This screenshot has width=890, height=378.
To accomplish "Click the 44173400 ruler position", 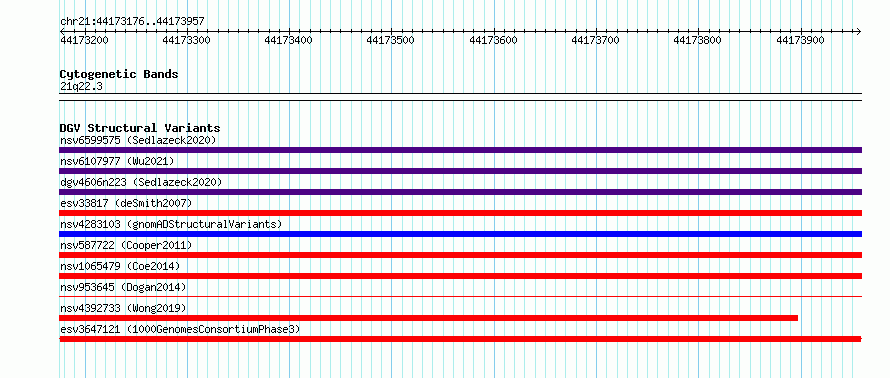I will (288, 40).
